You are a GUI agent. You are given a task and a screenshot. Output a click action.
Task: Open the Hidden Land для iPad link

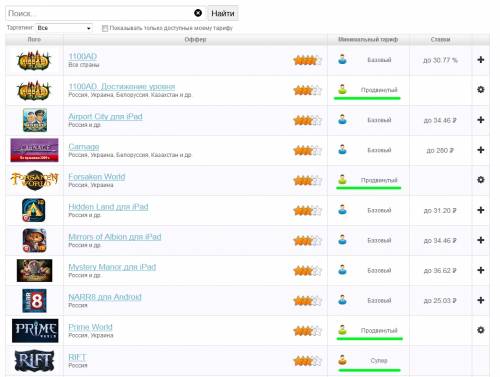pyautogui.click(x=108, y=207)
